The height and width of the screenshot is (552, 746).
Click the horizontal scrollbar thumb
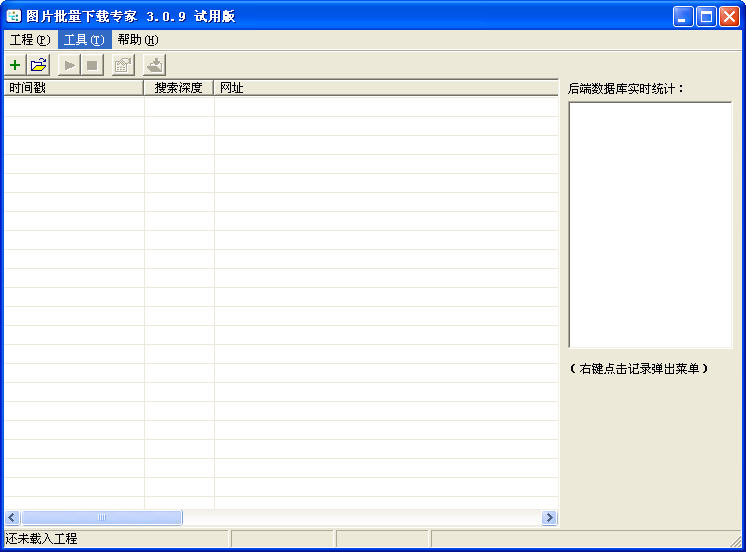click(x=102, y=517)
